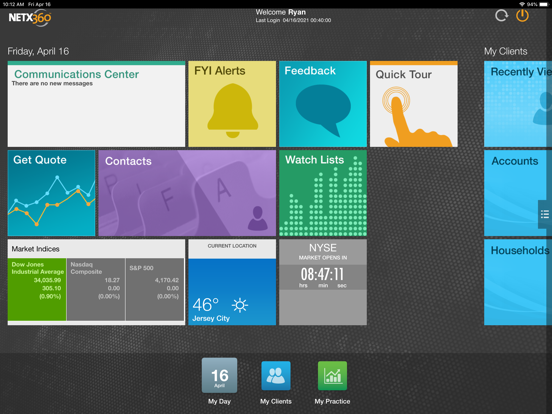Tap the My Clients section heading
The image size is (552, 414).
506,51
